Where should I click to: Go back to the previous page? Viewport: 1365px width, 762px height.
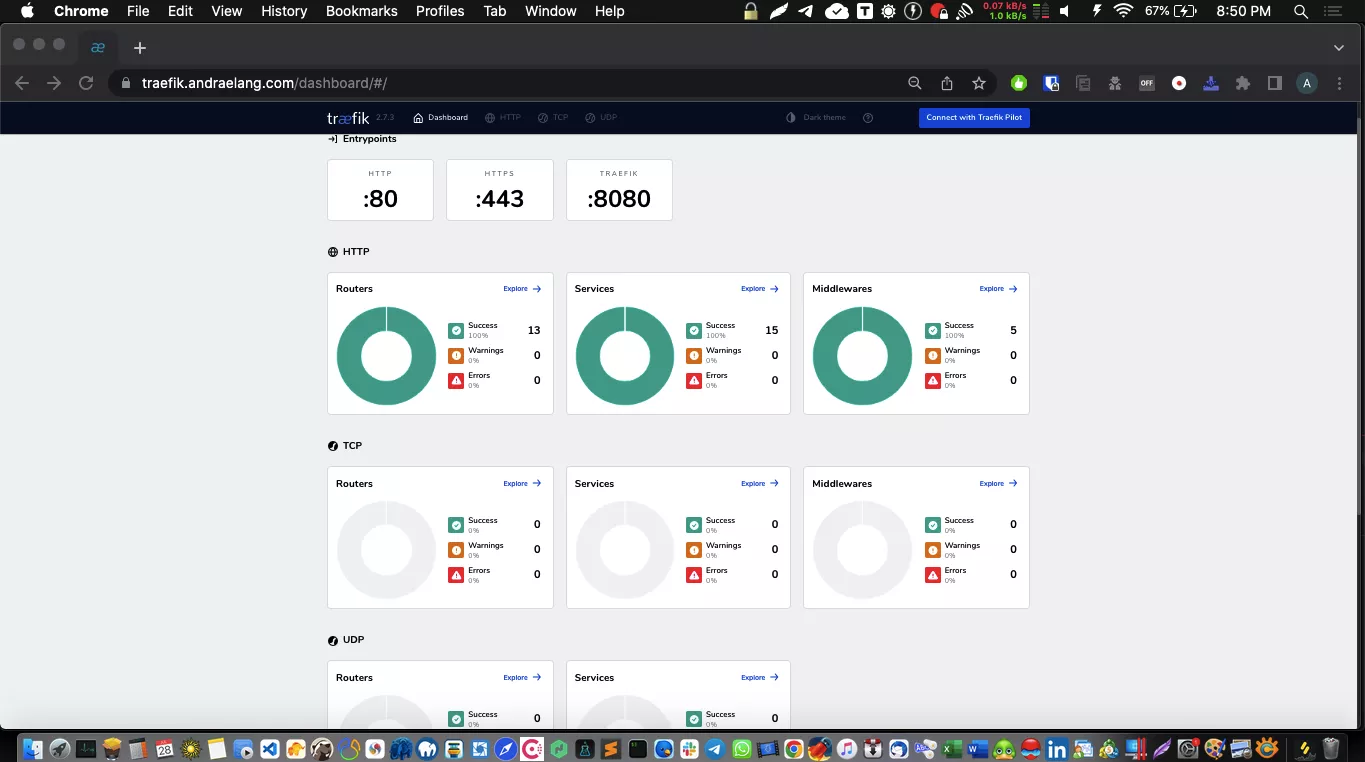point(22,83)
